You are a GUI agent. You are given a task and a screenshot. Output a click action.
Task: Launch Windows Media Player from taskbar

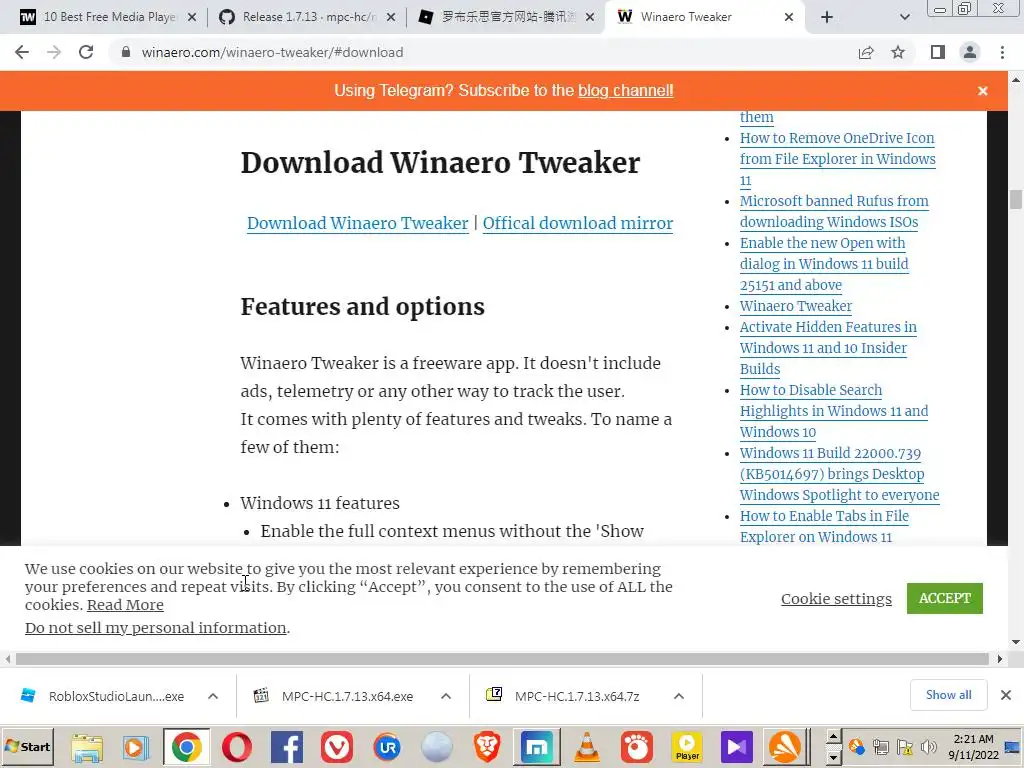click(136, 747)
